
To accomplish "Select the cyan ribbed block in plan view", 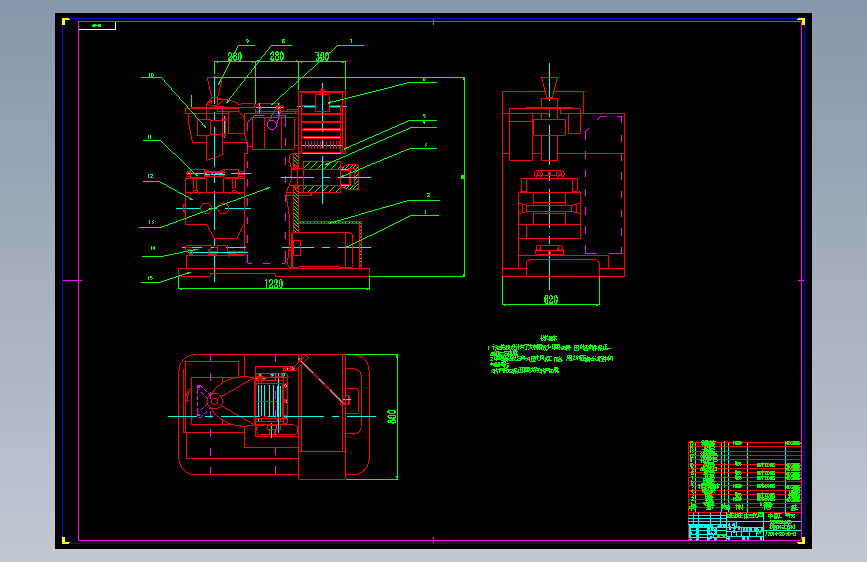I will [x=270, y=400].
